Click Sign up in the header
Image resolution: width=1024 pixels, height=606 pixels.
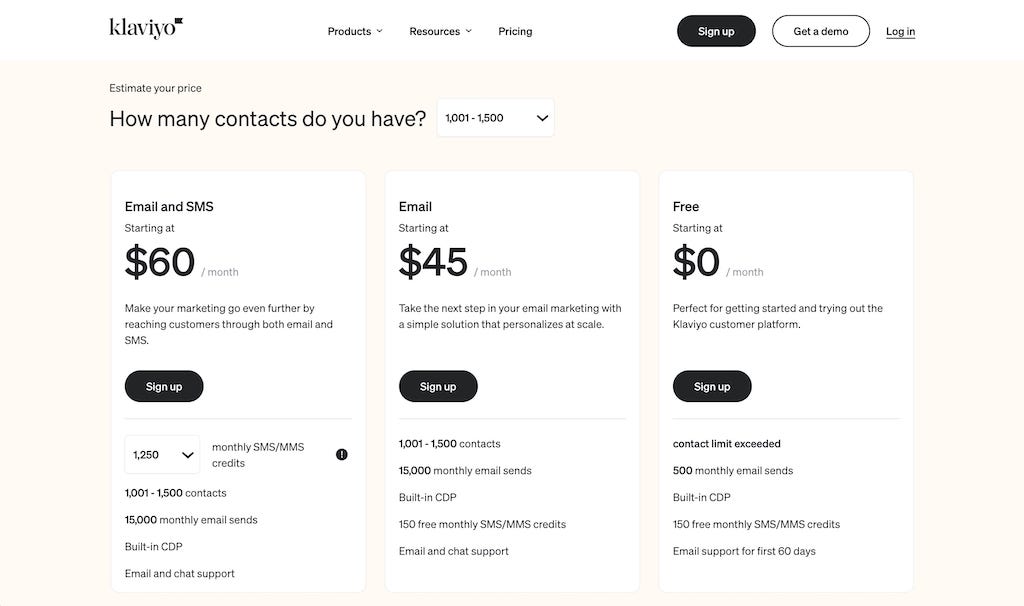click(716, 31)
